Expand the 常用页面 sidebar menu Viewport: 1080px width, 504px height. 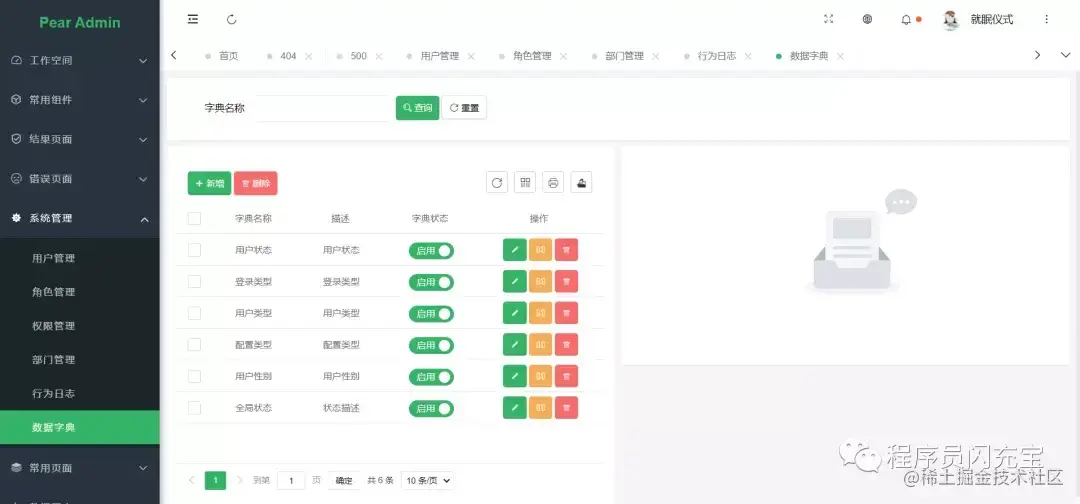tap(80, 468)
